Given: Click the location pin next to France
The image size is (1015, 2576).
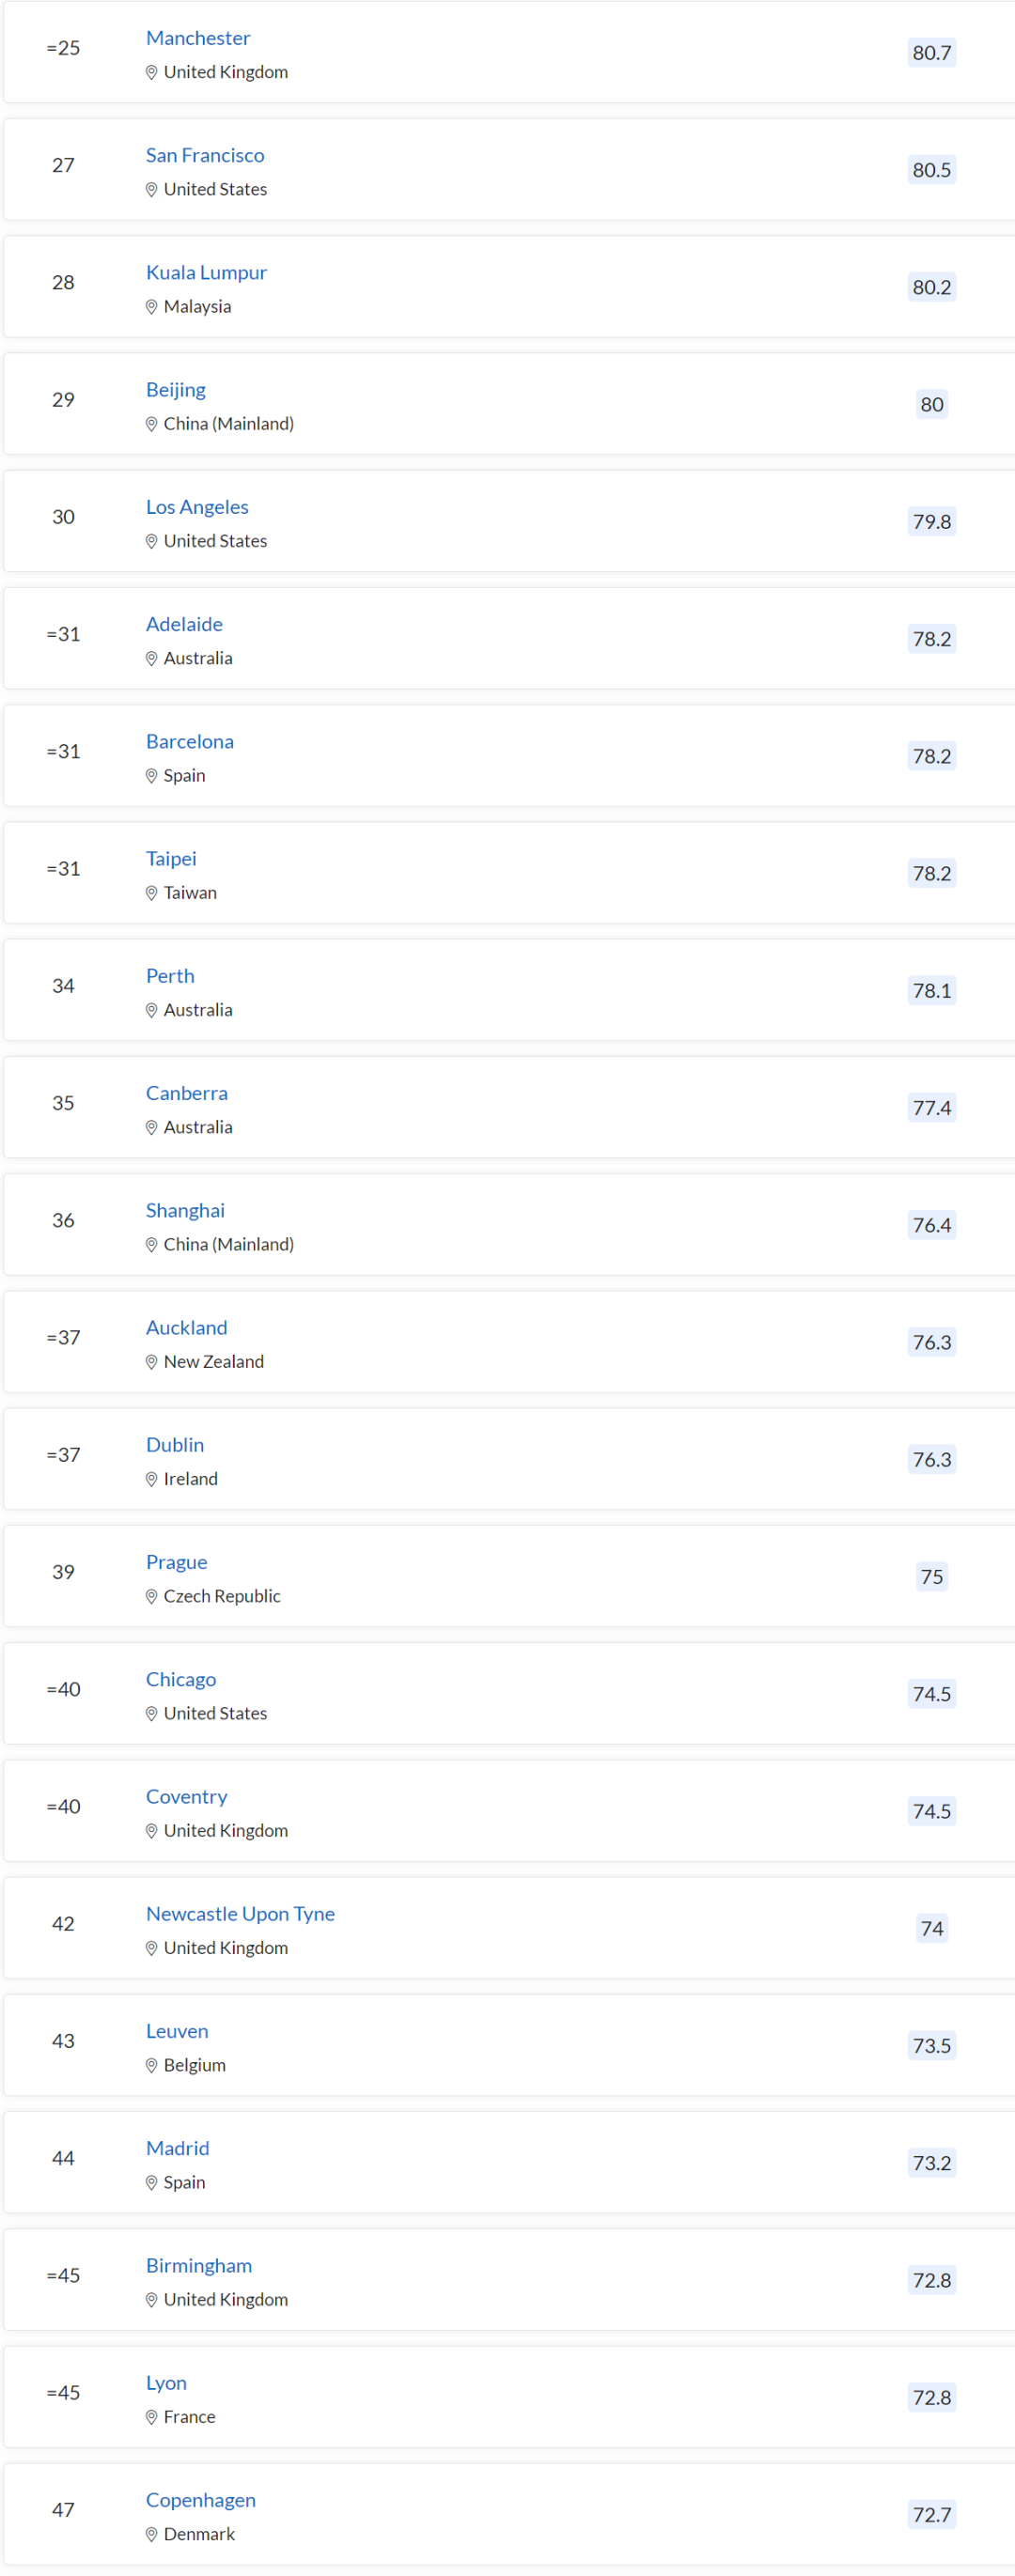Looking at the screenshot, I should 151,2417.
